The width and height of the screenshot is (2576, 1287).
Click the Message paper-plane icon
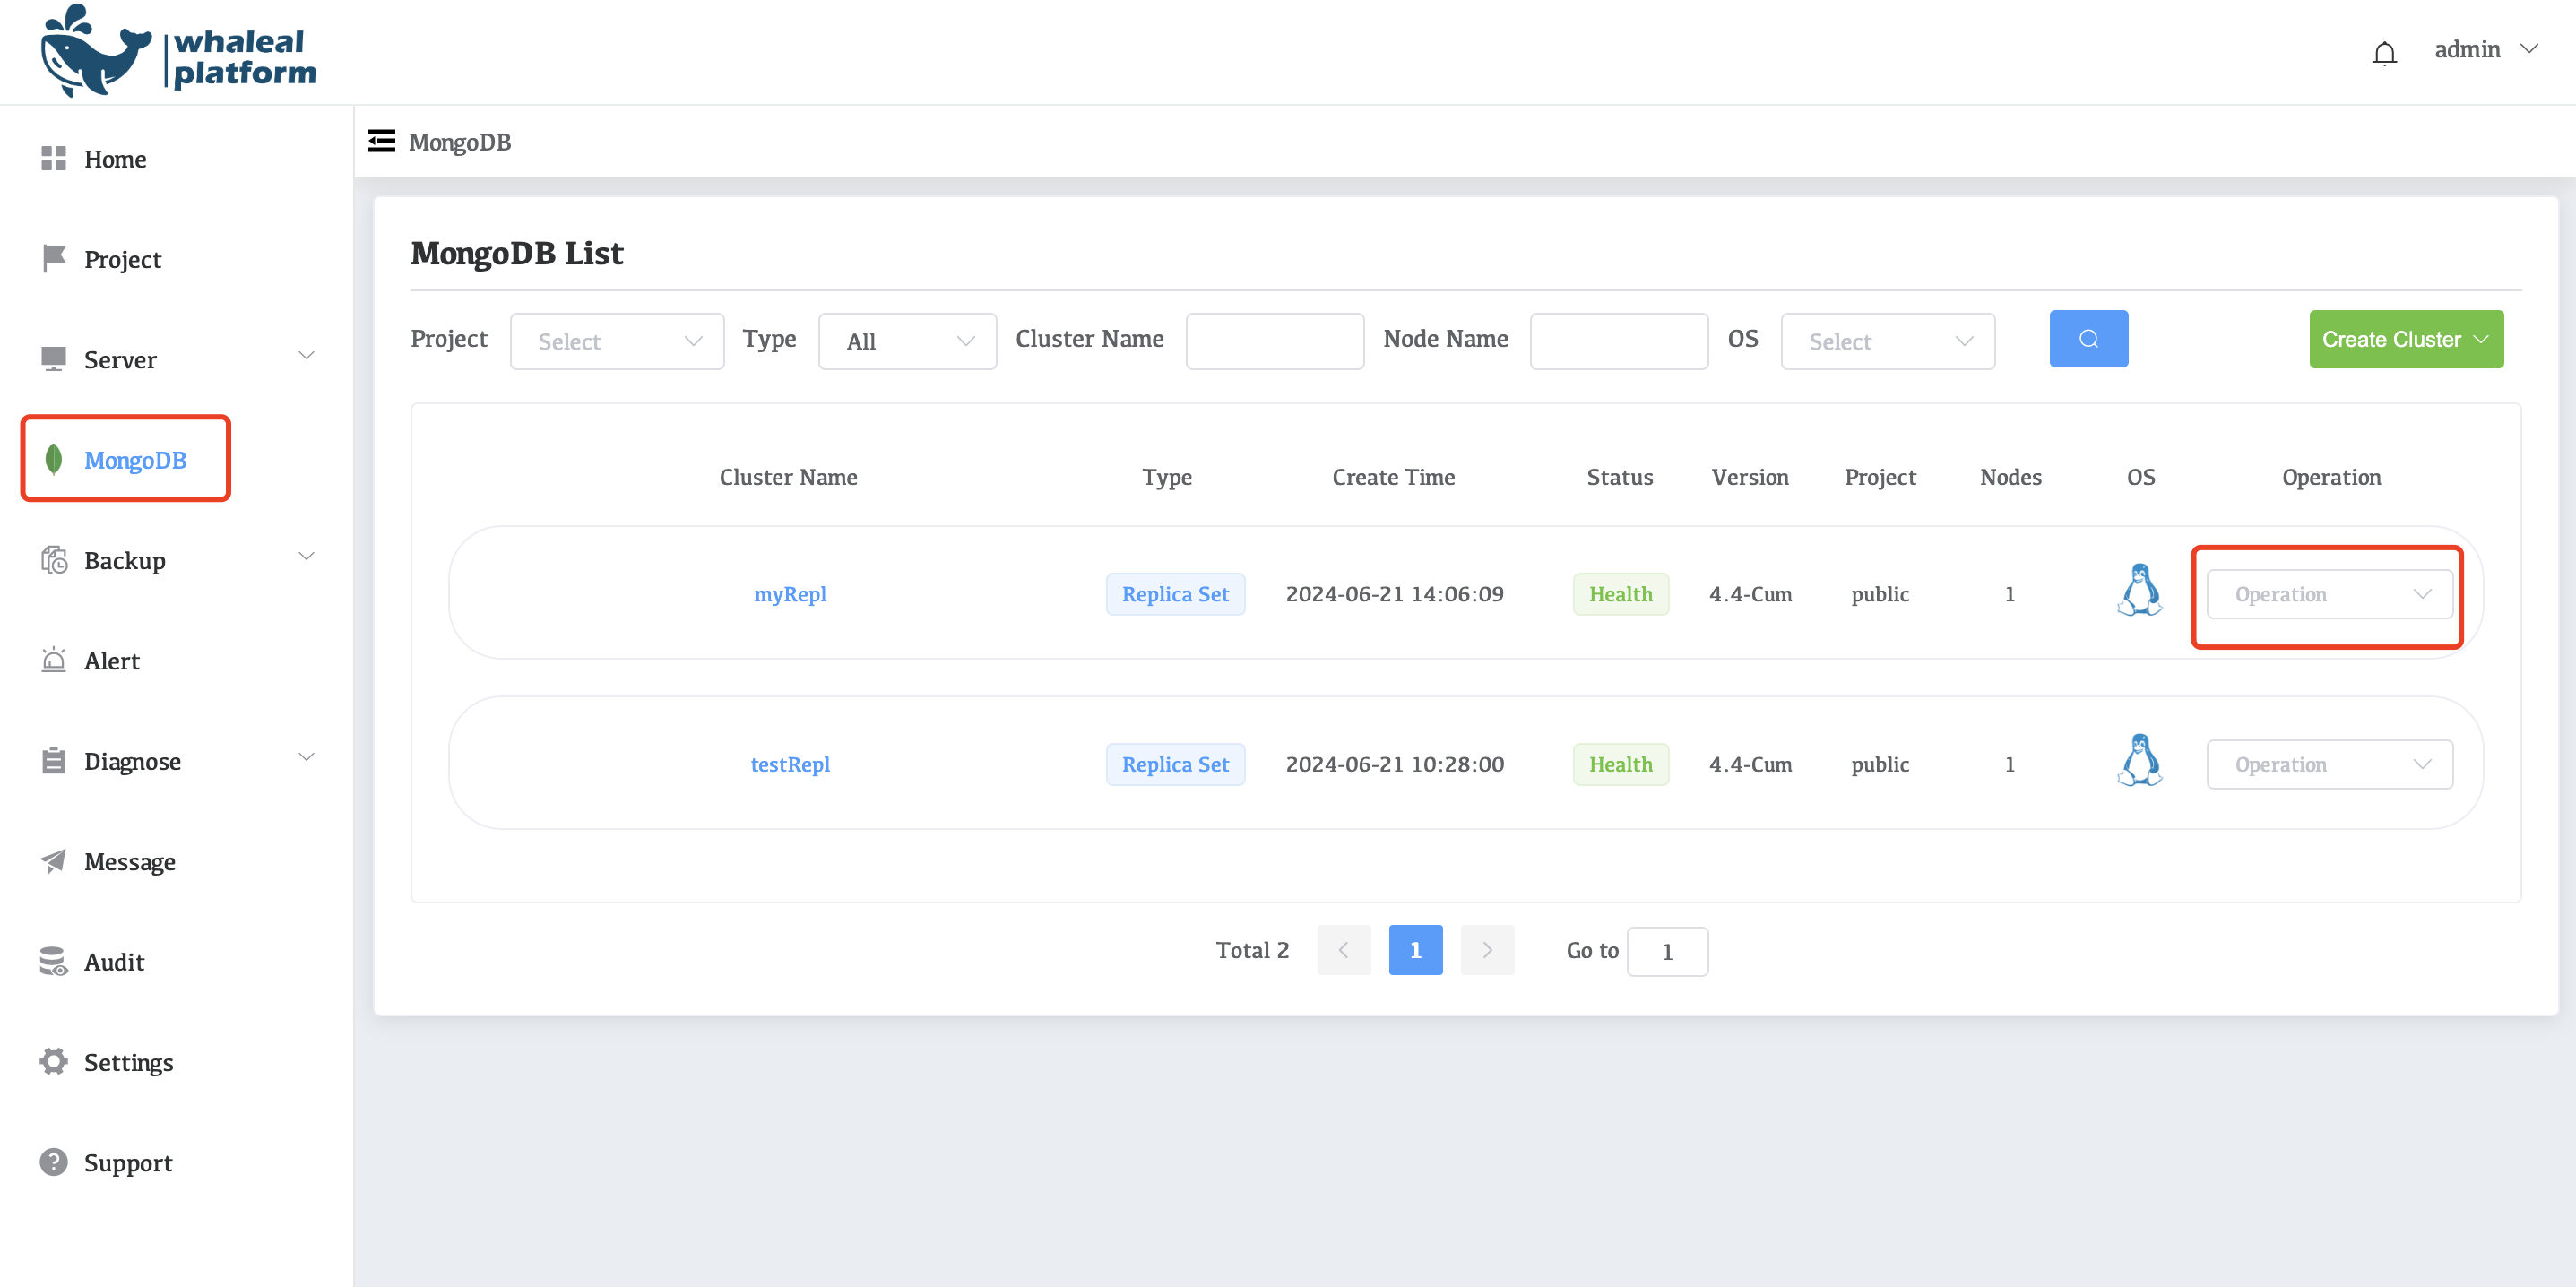coord(54,861)
